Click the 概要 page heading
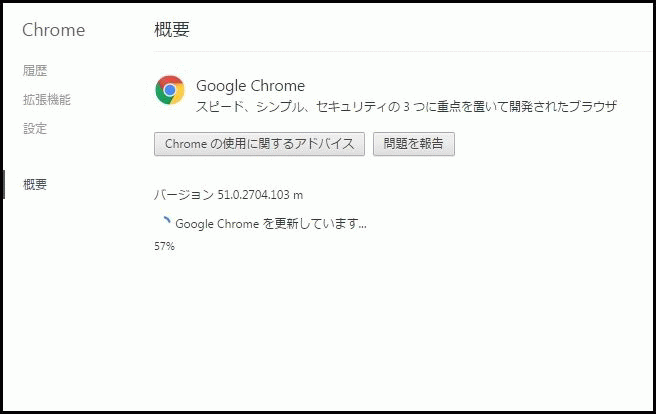 172,29
